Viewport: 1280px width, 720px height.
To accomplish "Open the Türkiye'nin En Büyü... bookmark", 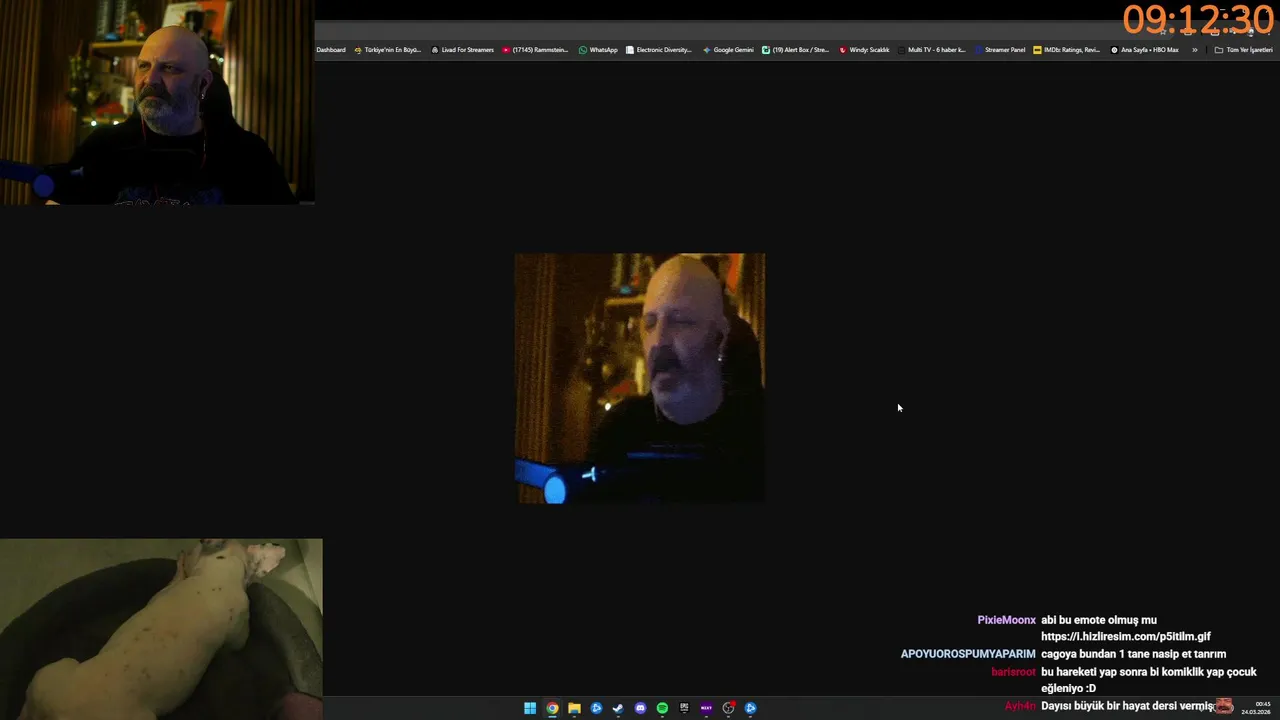I will (x=388, y=50).
